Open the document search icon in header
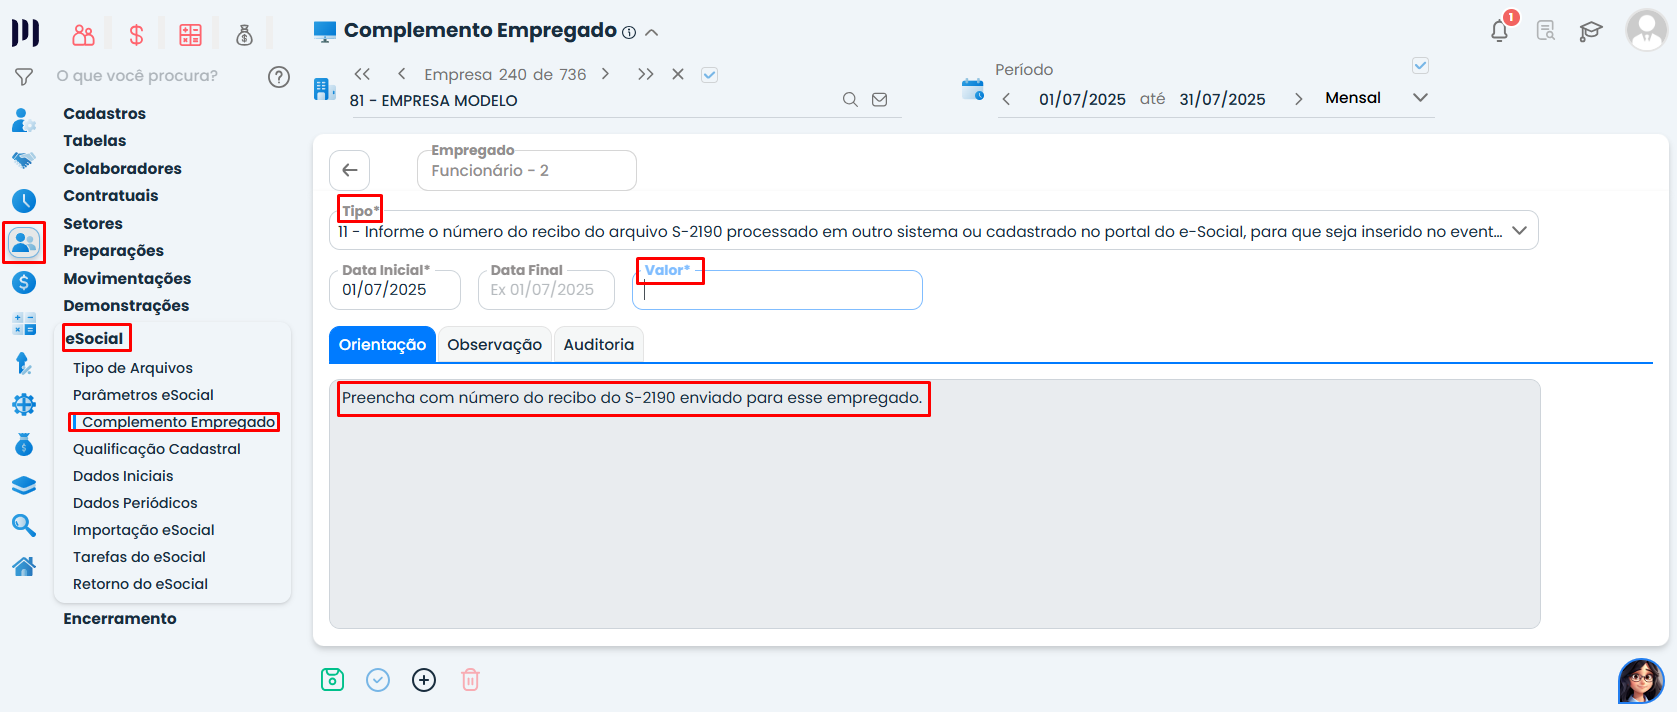 coord(1546,31)
